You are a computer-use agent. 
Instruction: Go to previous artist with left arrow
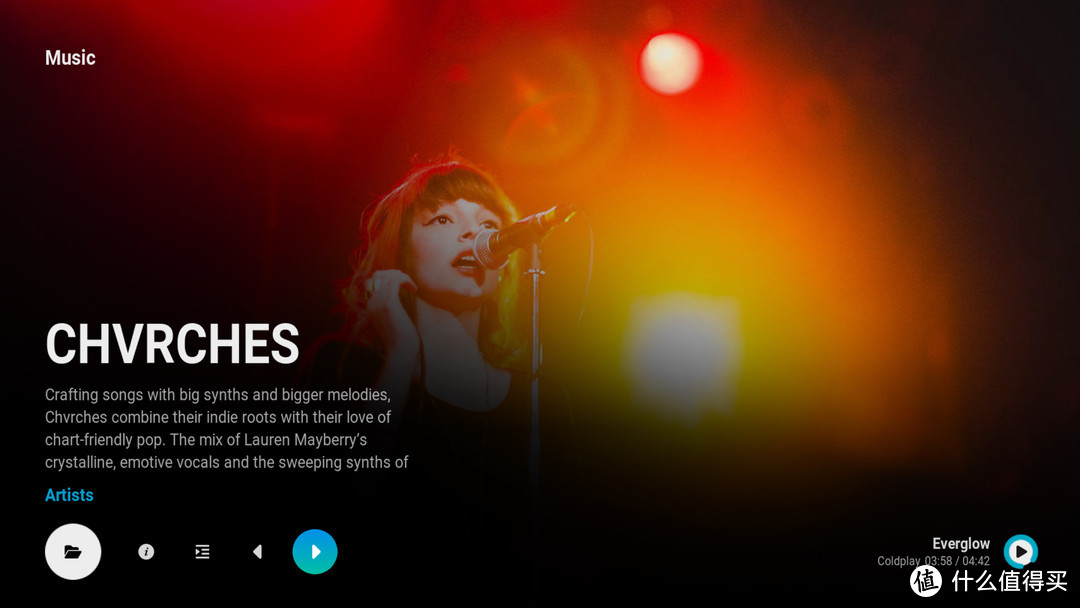(258, 552)
